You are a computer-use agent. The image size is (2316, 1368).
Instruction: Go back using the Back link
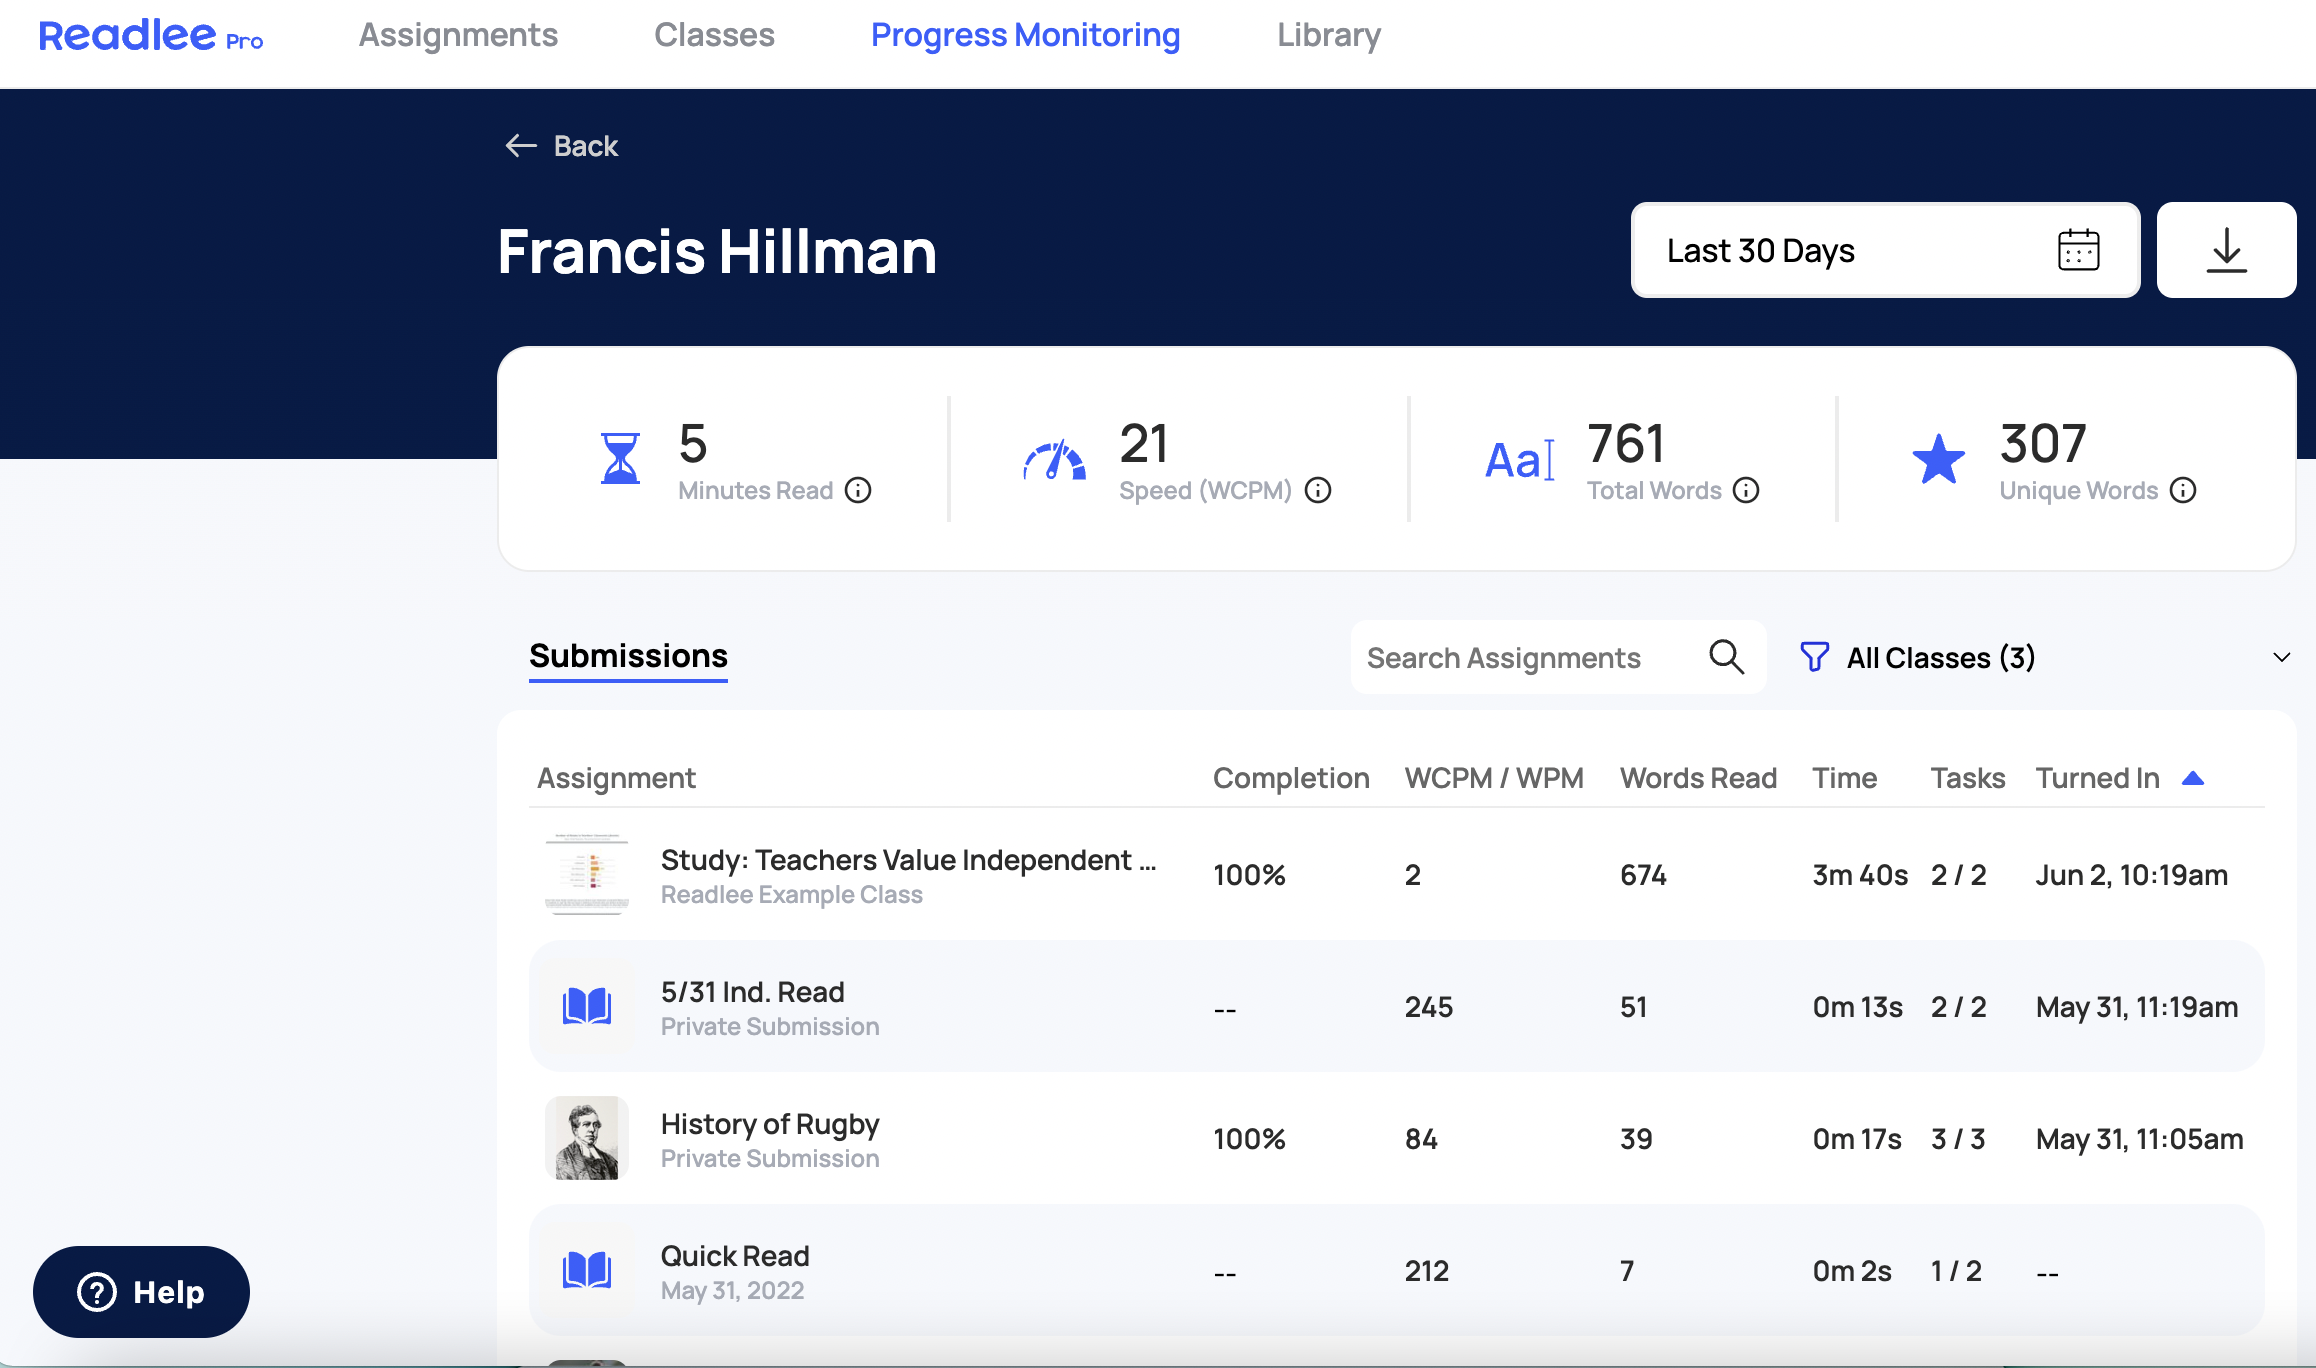coord(561,146)
